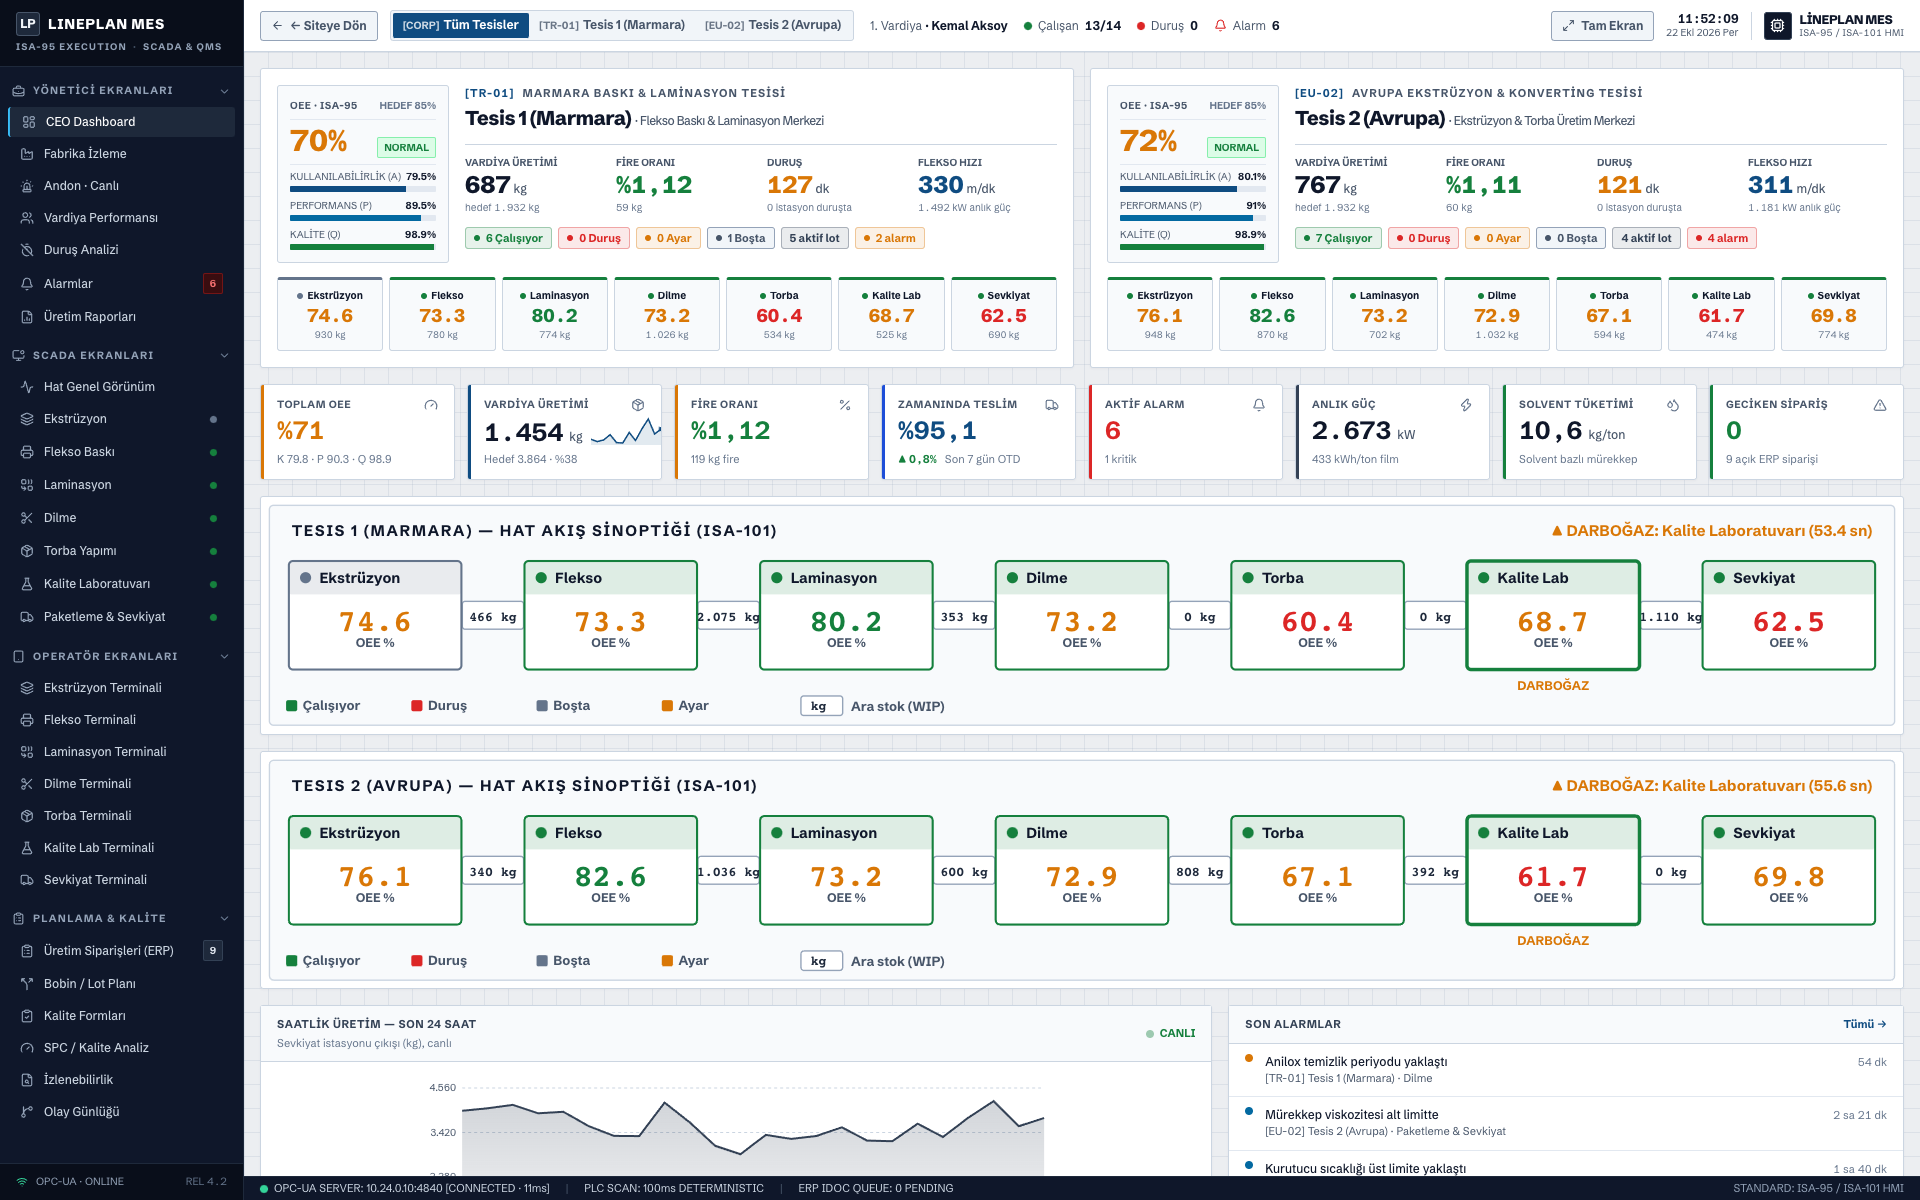The width and height of the screenshot is (1920, 1200).
Task: Open Vardiya Performansı menu item
Action: 121,218
